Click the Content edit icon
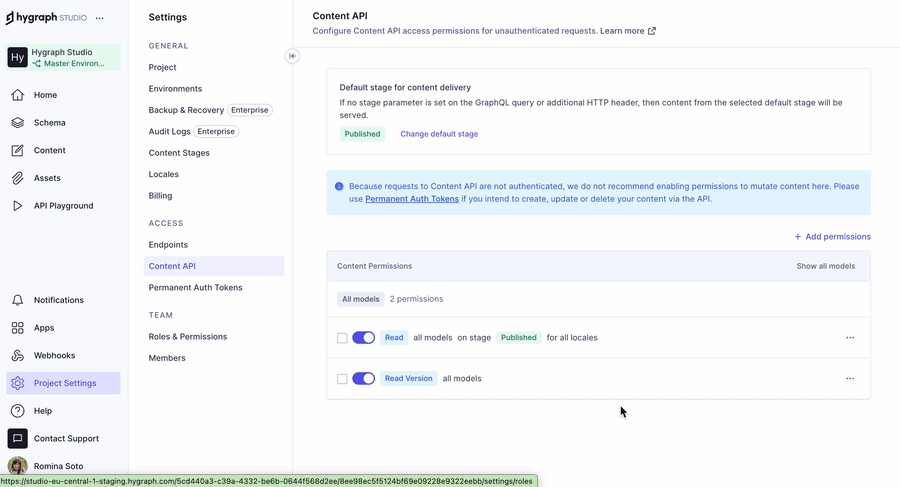The width and height of the screenshot is (900, 487). point(18,150)
